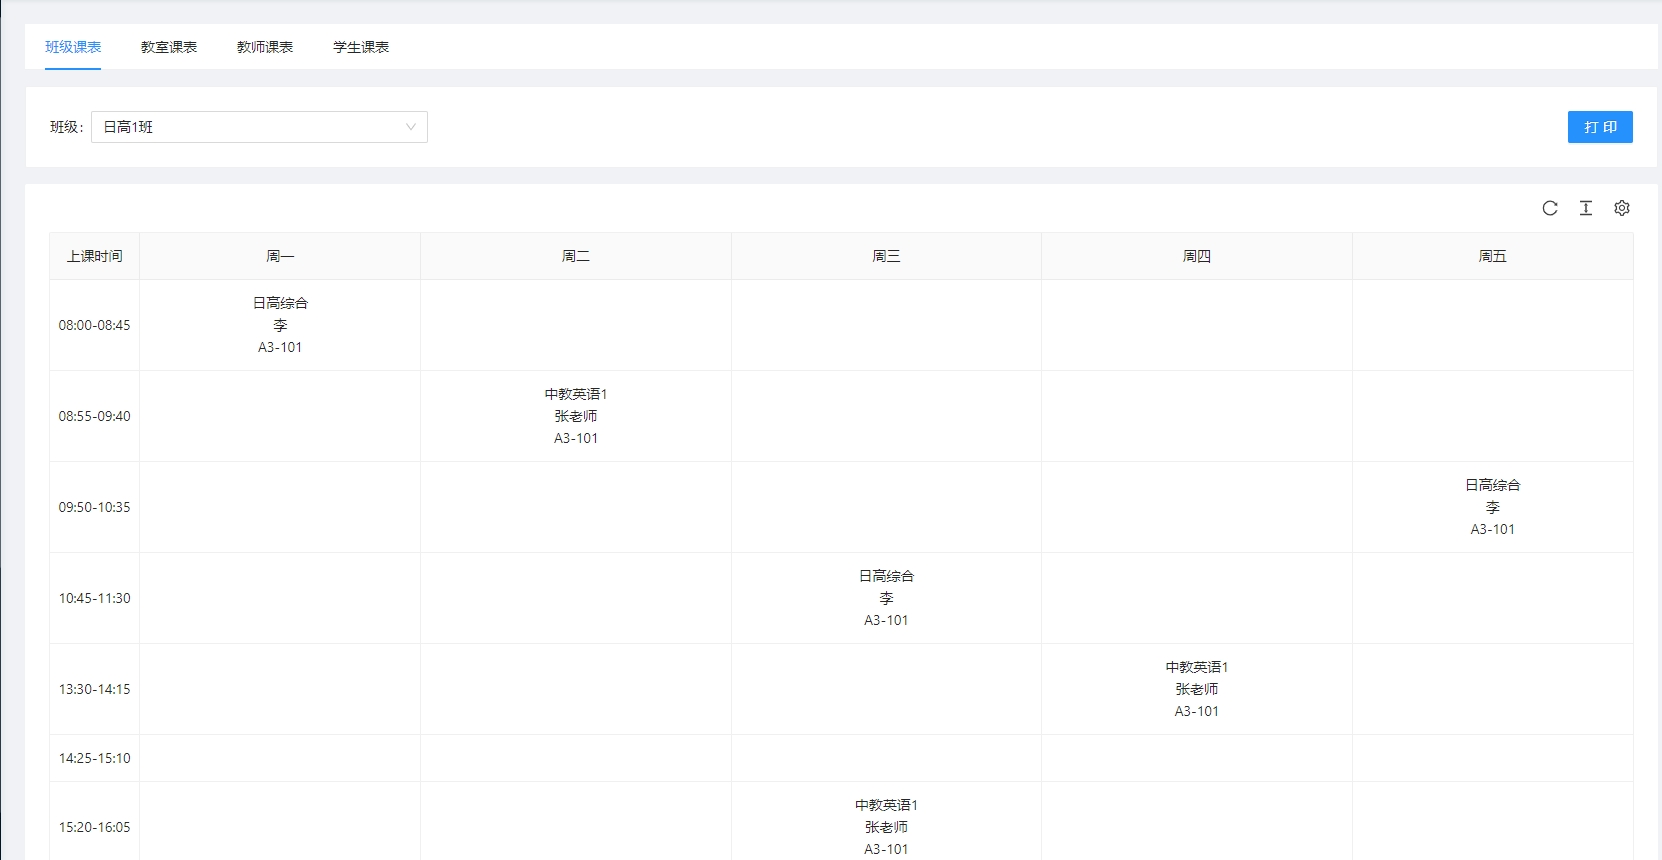Click the 周五 column header
The height and width of the screenshot is (860, 1662).
[x=1492, y=256]
